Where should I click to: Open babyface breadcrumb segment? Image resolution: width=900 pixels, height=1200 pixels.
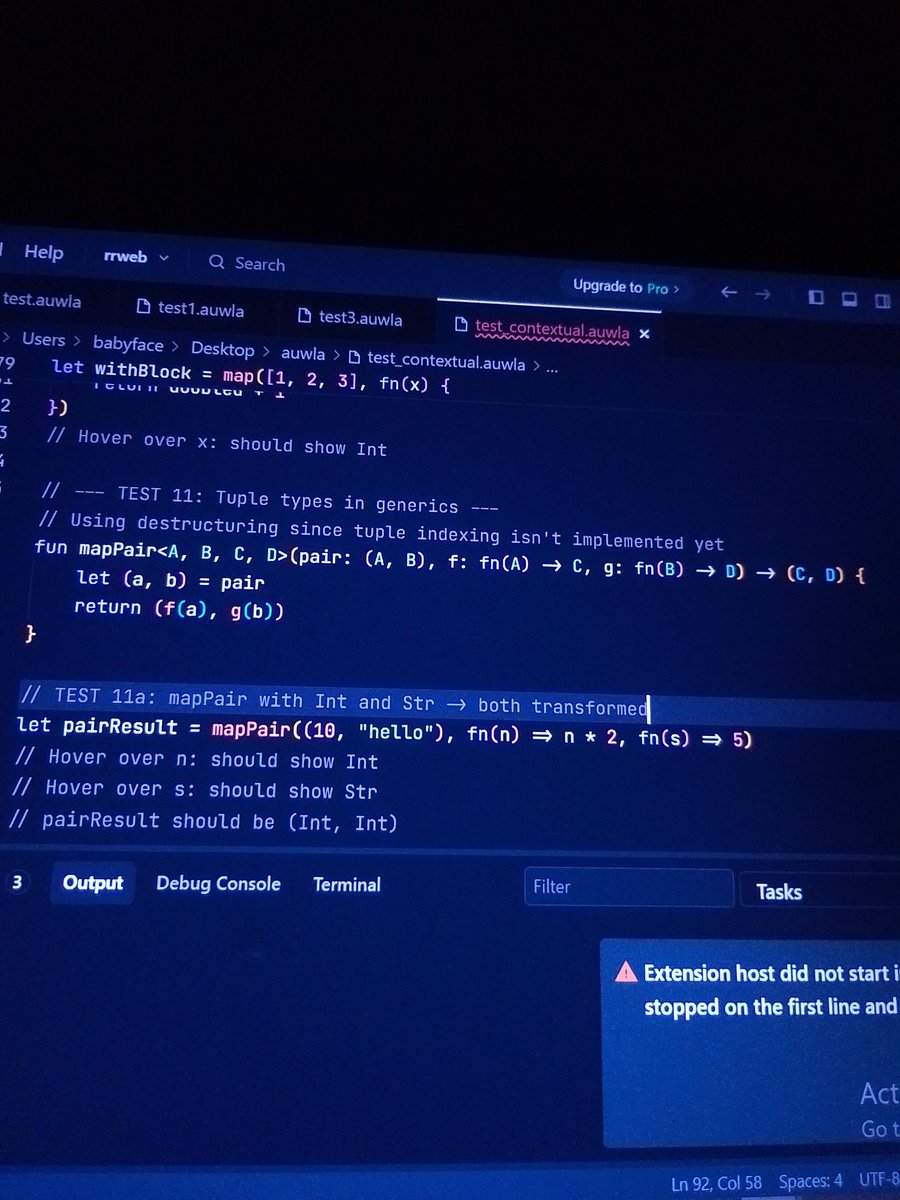pyautogui.click(x=128, y=344)
